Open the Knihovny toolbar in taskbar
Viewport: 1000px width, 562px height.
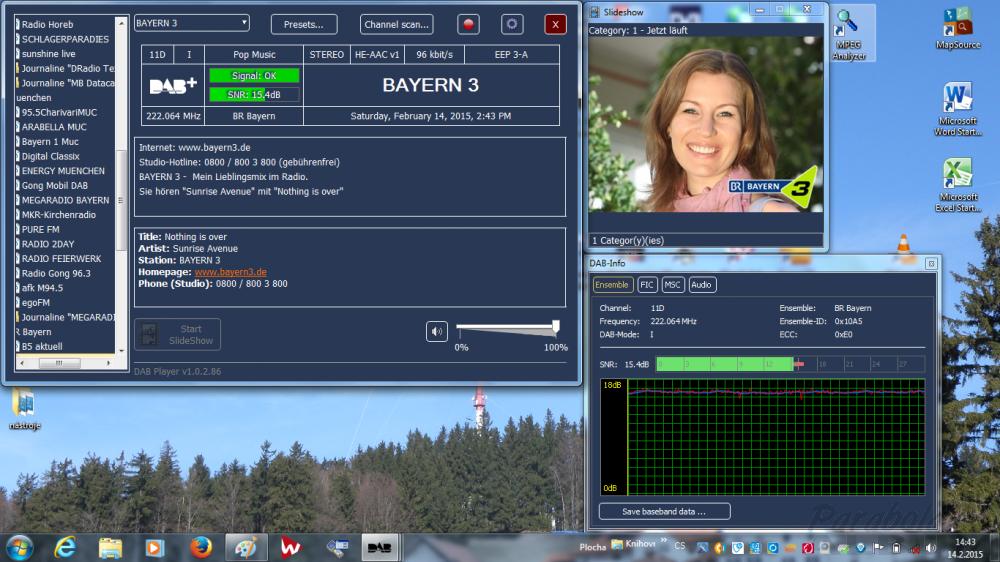(633, 544)
